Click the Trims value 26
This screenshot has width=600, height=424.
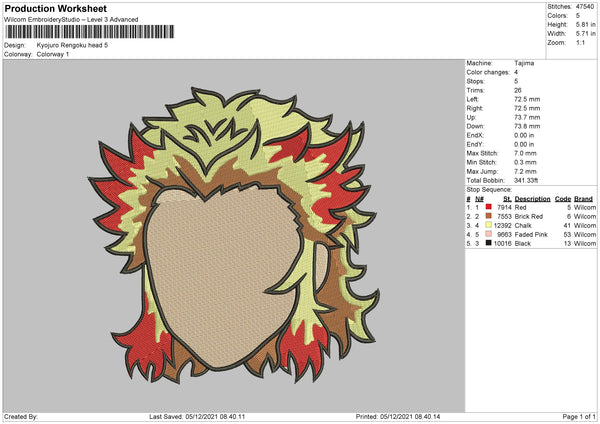[x=518, y=90]
